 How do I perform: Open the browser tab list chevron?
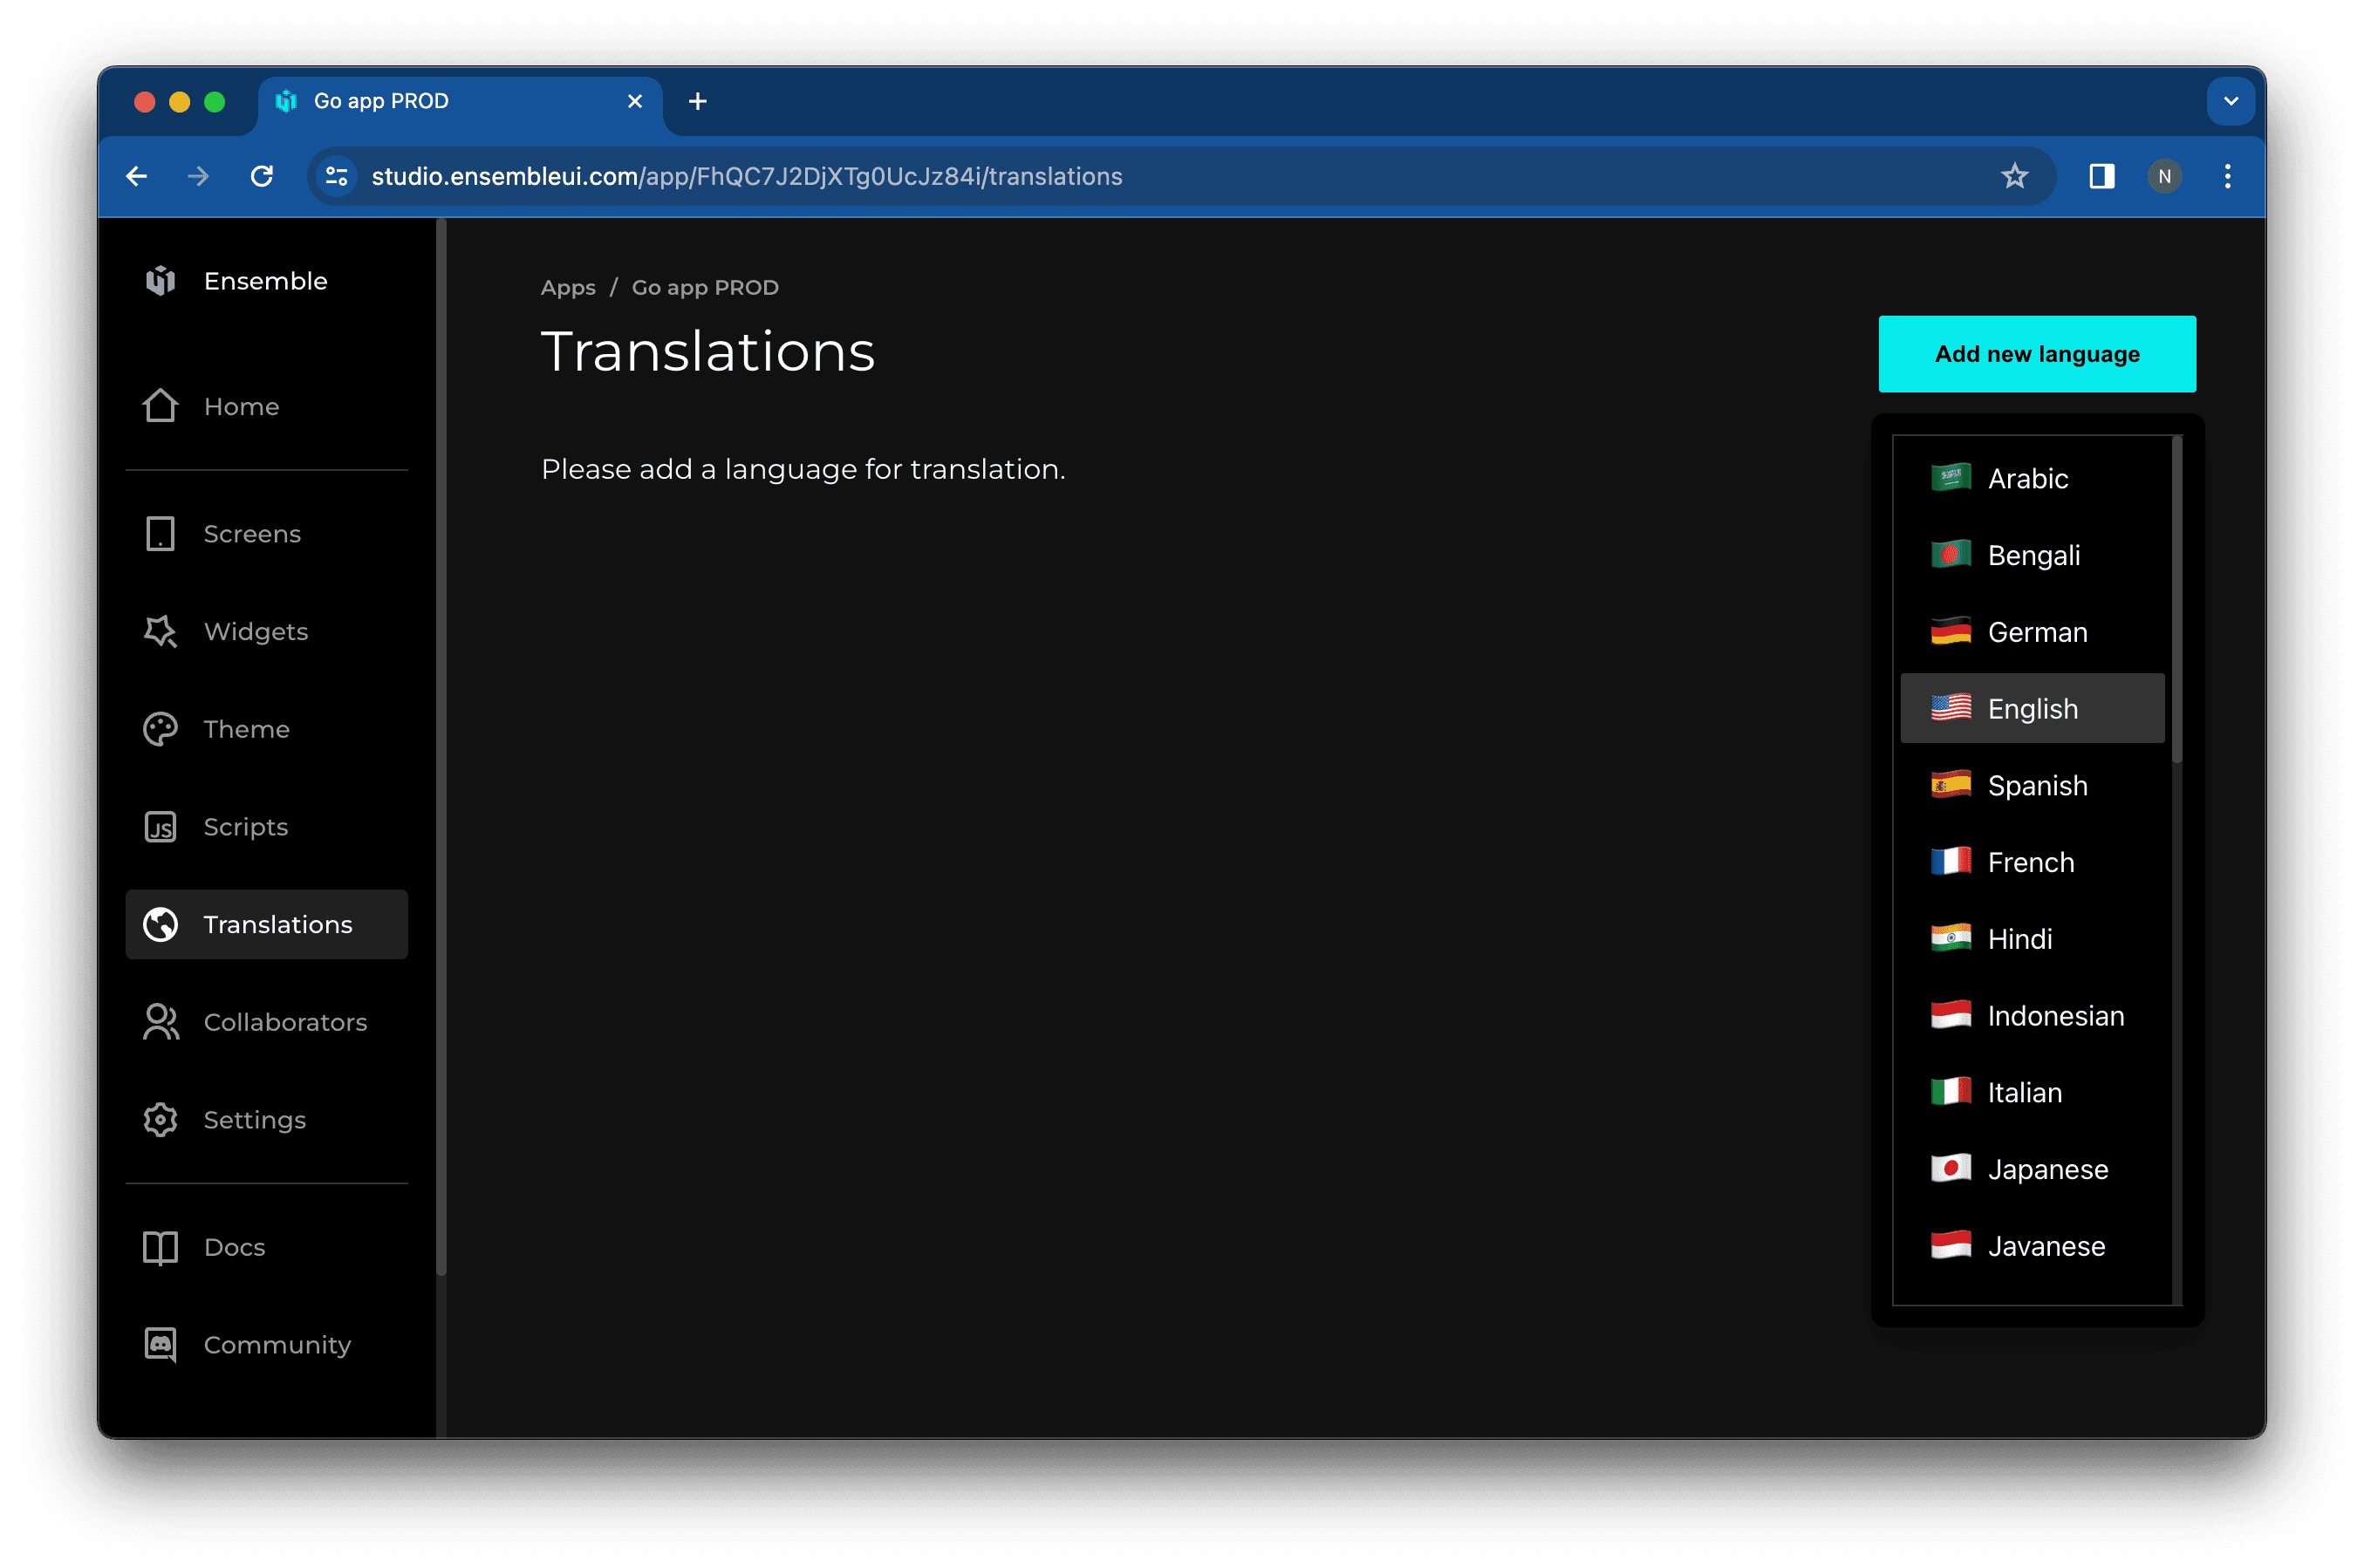click(x=2230, y=101)
